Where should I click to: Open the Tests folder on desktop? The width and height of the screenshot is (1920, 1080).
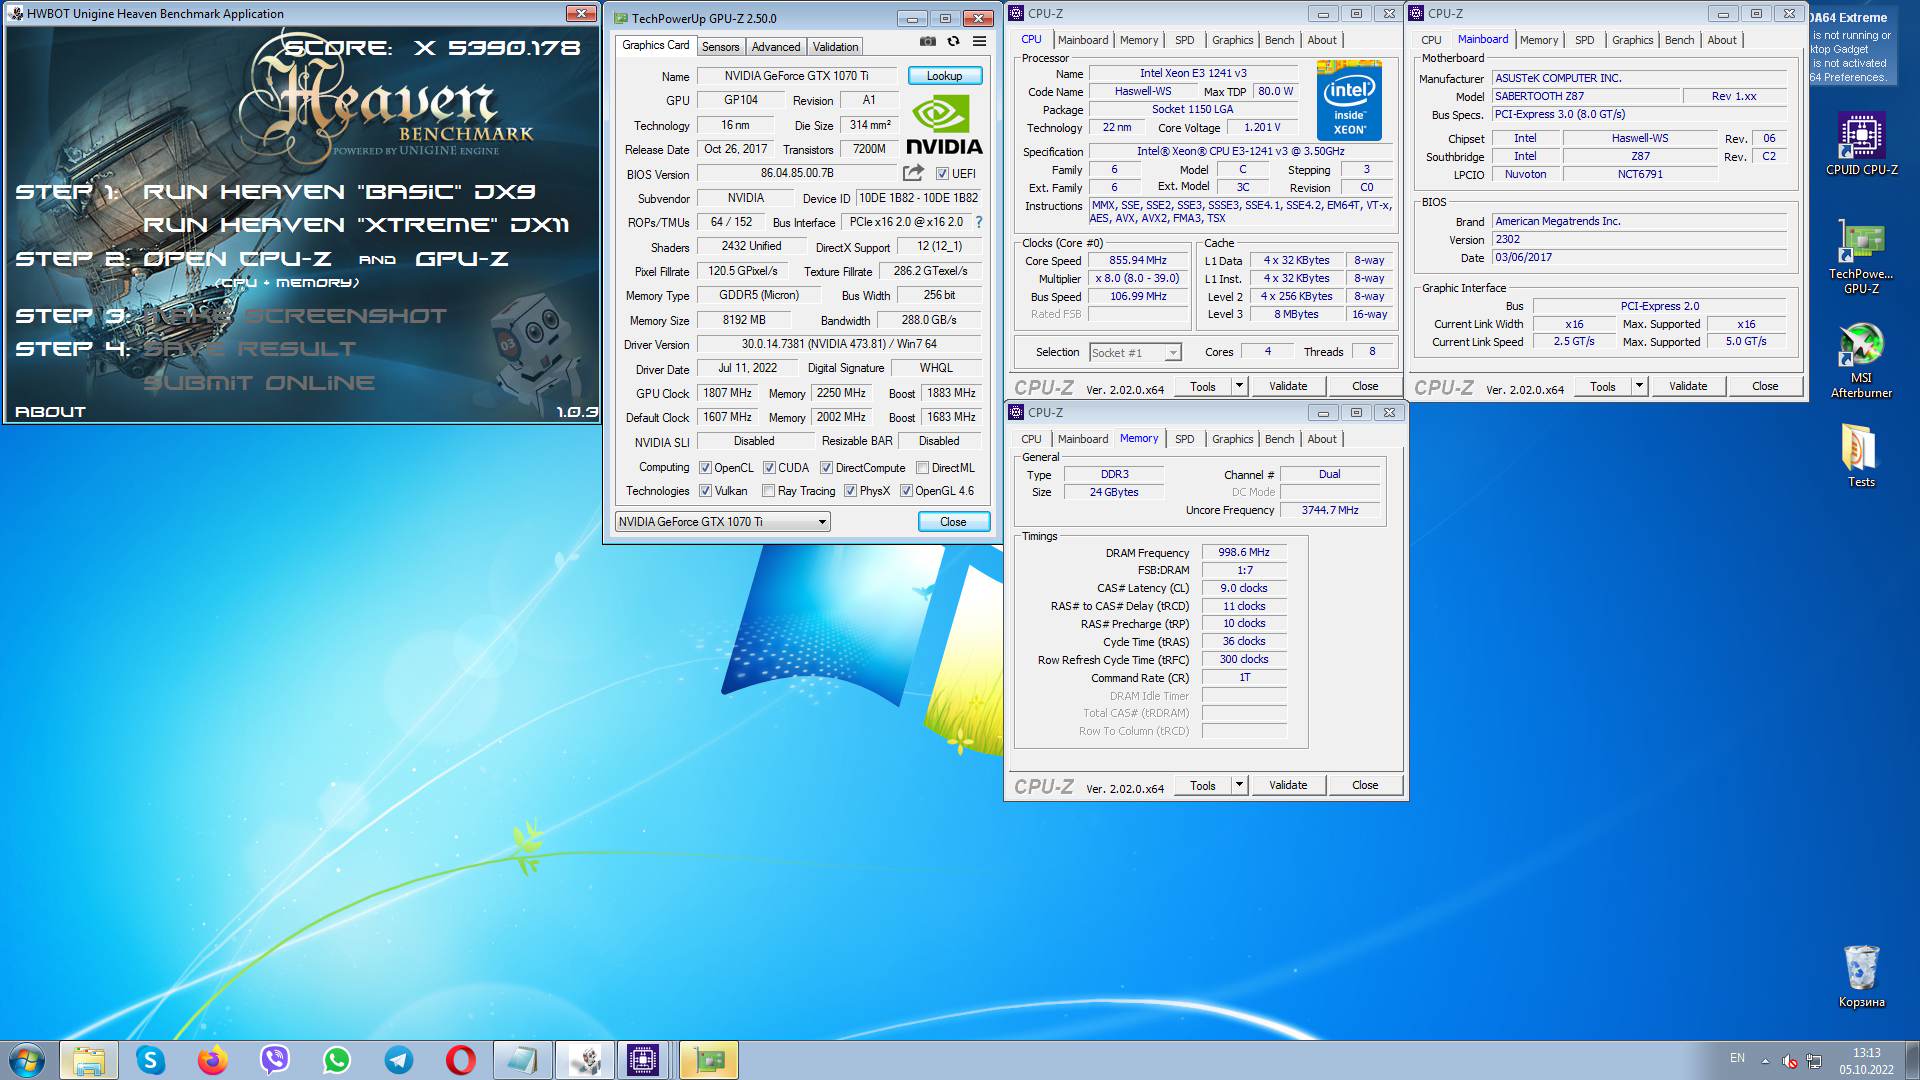(x=1861, y=456)
